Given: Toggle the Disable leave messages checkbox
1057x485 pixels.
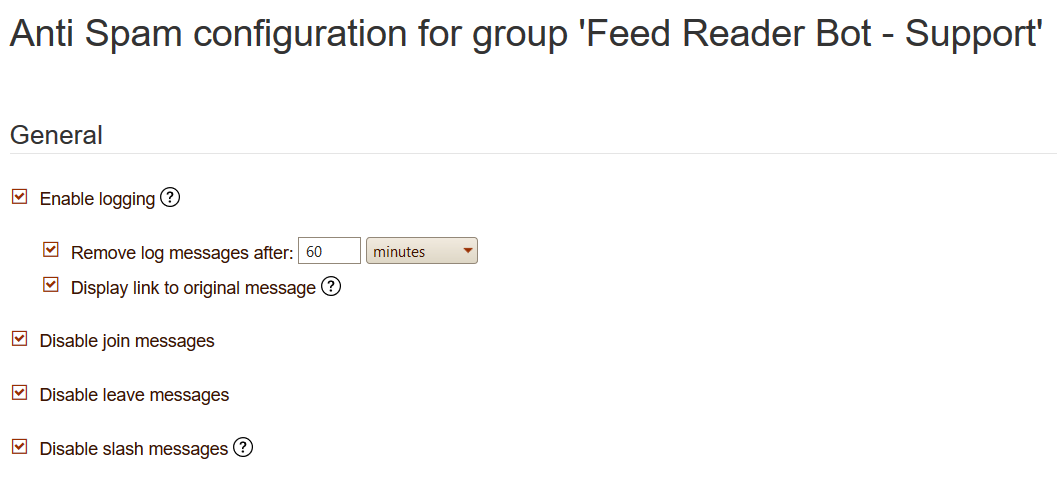Looking at the screenshot, I should 19,393.
